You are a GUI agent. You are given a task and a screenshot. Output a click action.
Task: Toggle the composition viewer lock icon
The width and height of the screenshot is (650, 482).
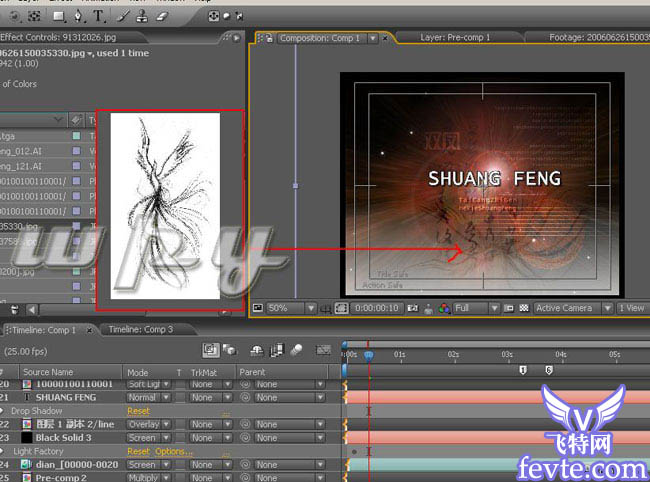tap(269, 39)
